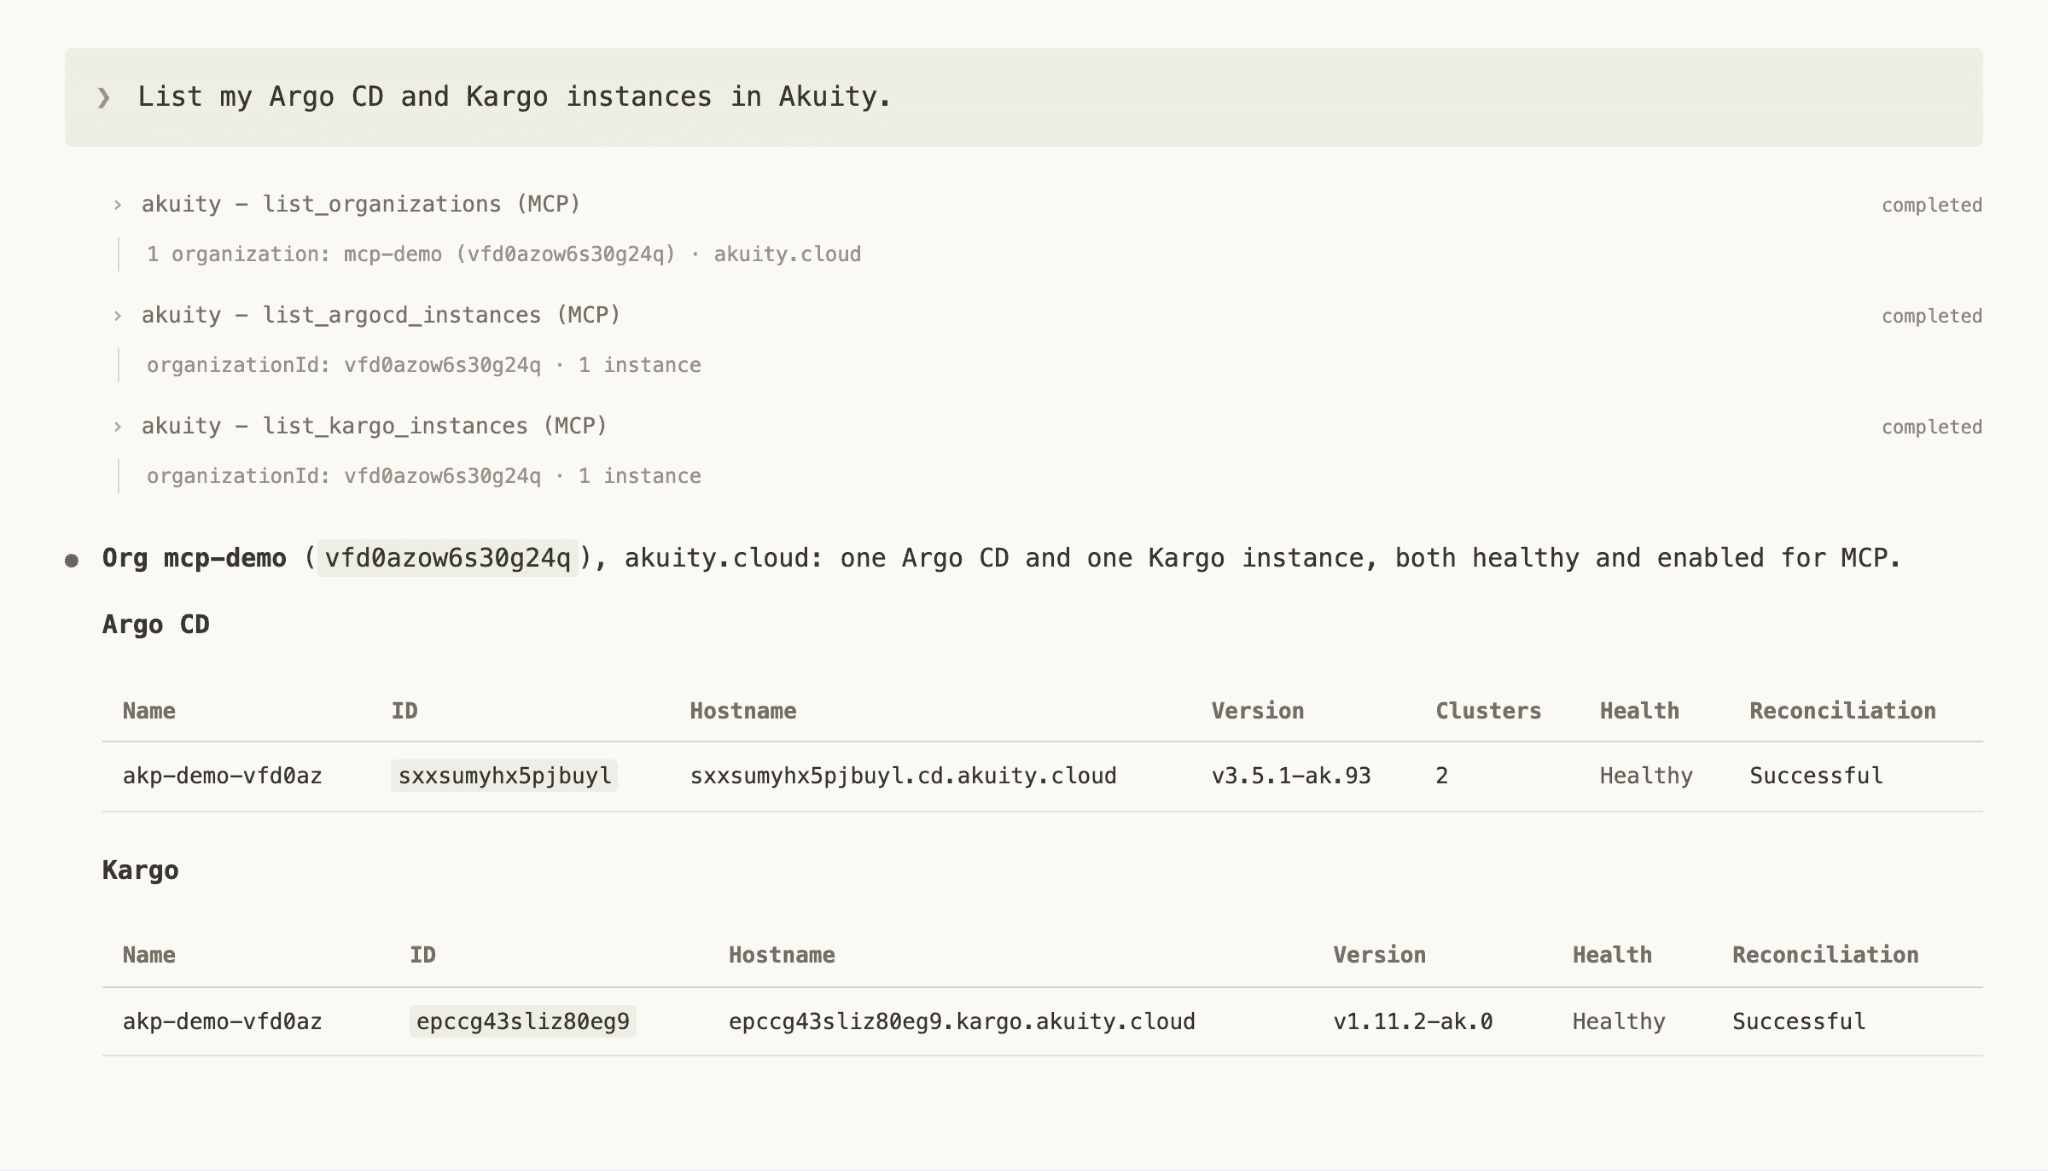The height and width of the screenshot is (1171, 2048).
Task: Click the Argo CD table 'Hostname' header
Action: [x=743, y=711]
